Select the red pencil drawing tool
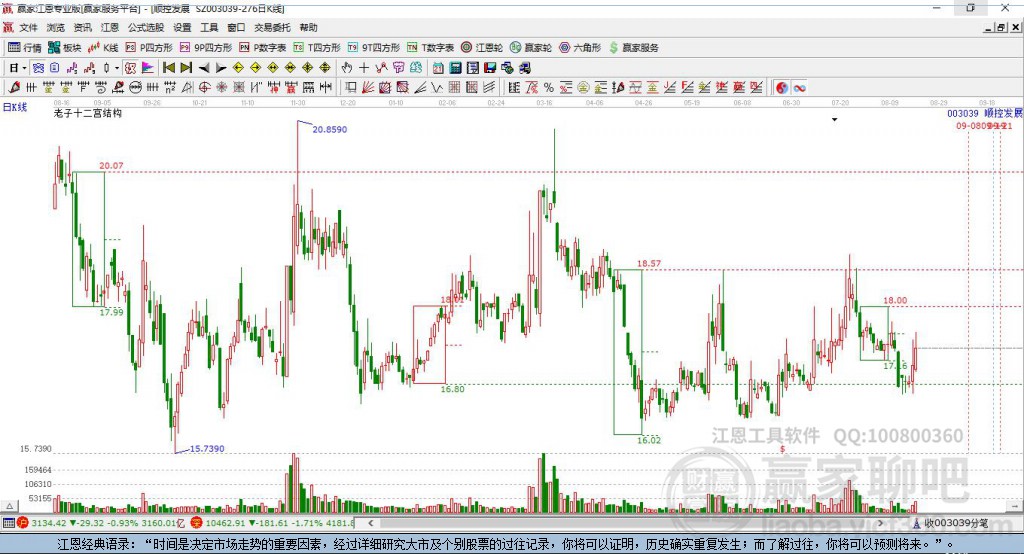 click(14, 88)
